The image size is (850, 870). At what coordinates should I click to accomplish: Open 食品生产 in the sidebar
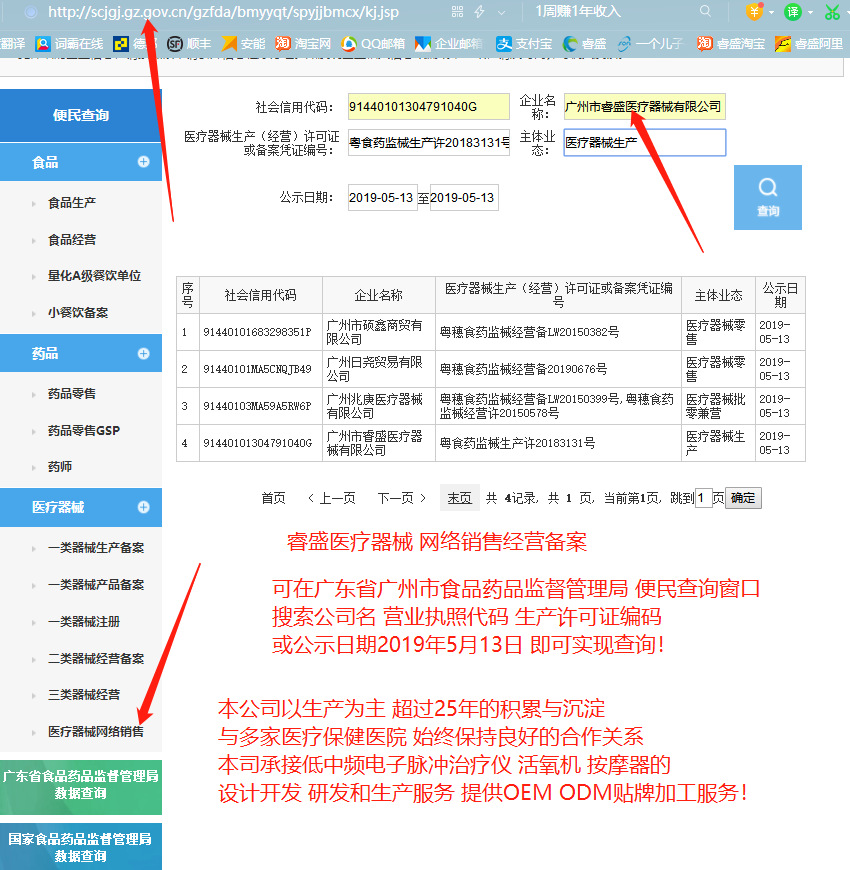coord(72,203)
